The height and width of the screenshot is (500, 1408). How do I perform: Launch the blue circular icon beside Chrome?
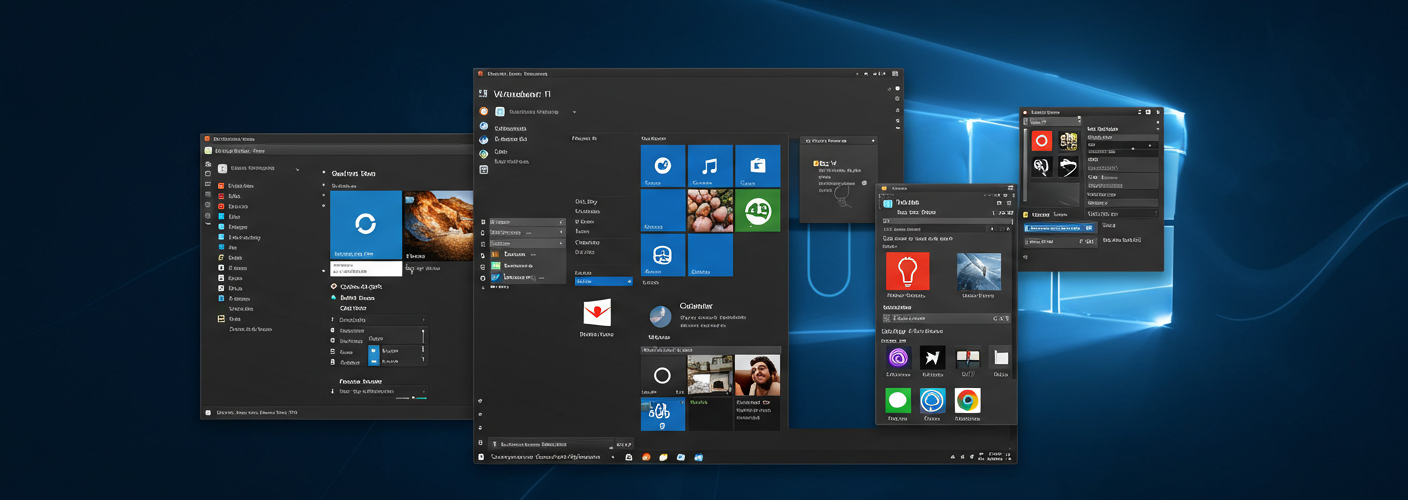click(x=932, y=401)
